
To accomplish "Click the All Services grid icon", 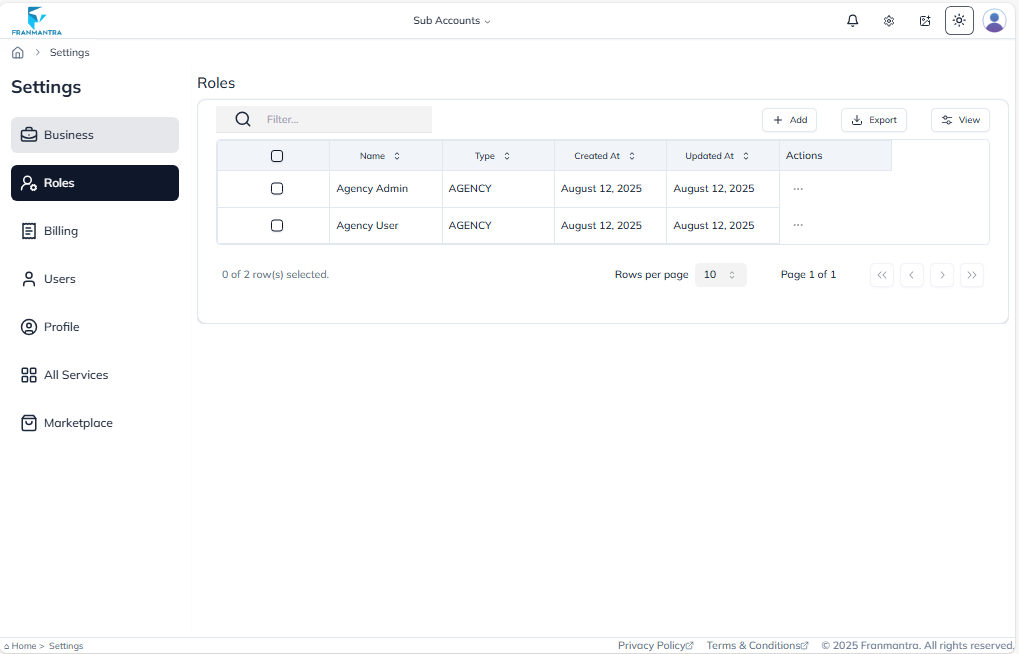I will pos(27,374).
